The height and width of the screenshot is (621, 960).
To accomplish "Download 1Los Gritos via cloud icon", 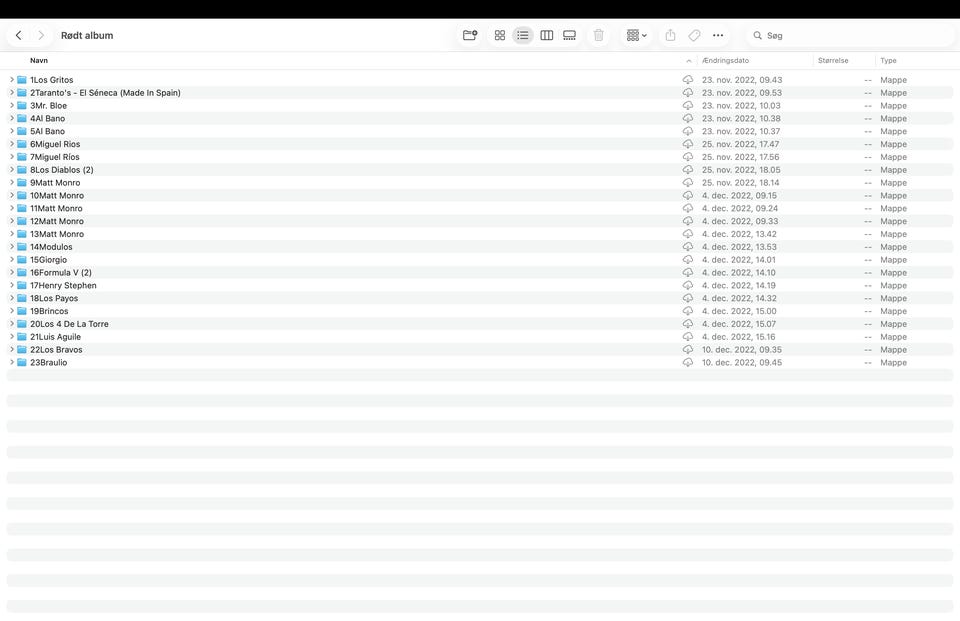I will point(688,80).
